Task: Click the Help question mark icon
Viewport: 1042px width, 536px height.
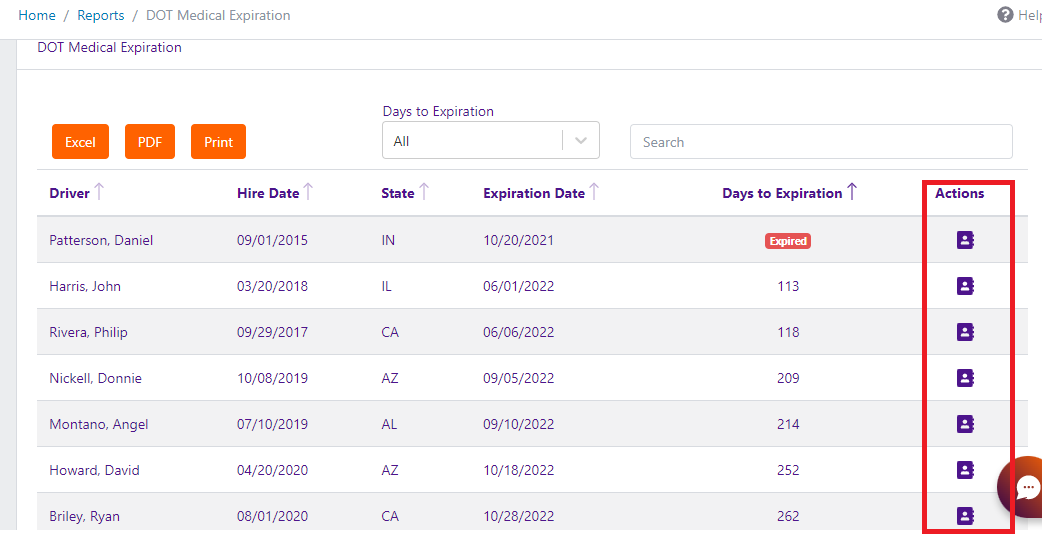Action: pyautogui.click(x=1005, y=15)
